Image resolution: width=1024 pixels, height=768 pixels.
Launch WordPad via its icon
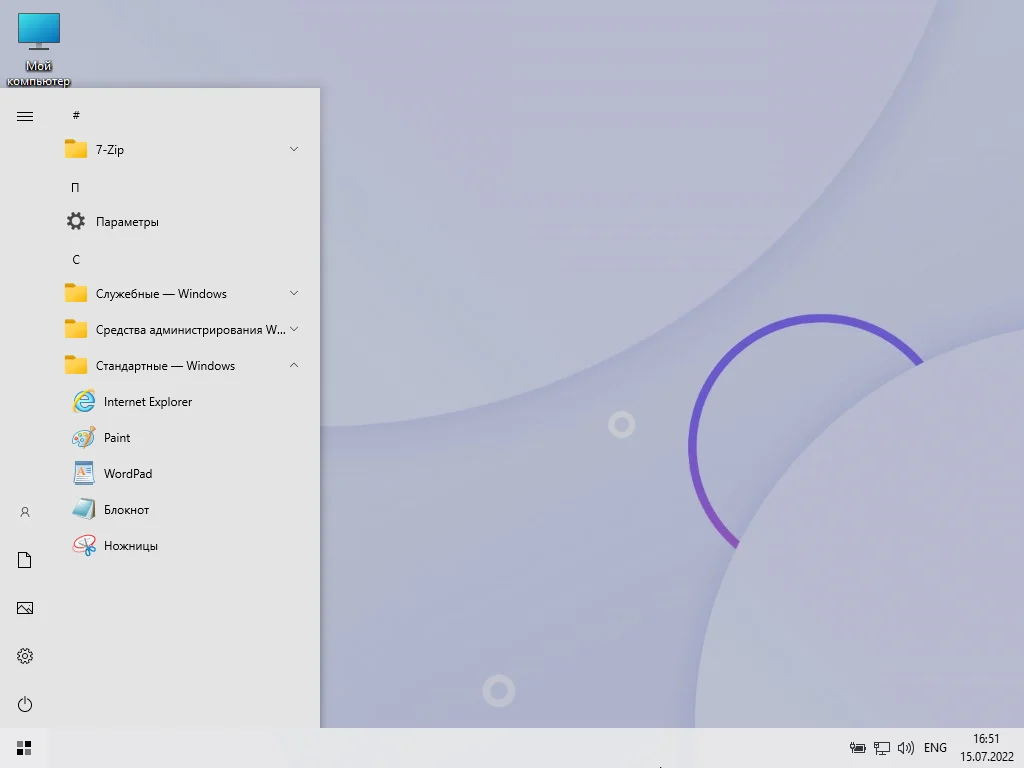click(84, 473)
